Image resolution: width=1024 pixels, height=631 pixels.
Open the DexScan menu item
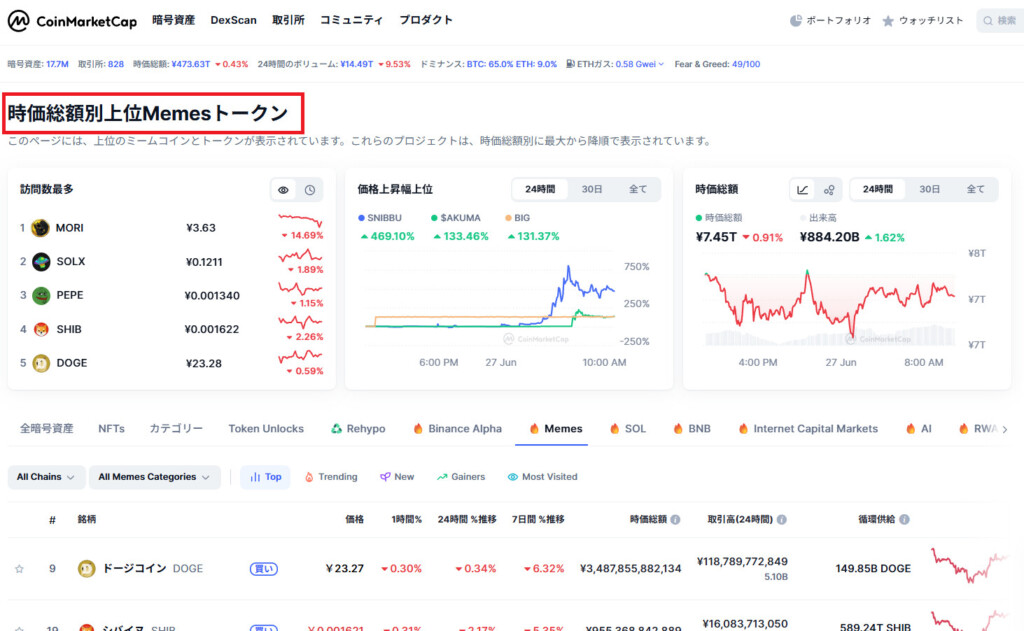233,20
